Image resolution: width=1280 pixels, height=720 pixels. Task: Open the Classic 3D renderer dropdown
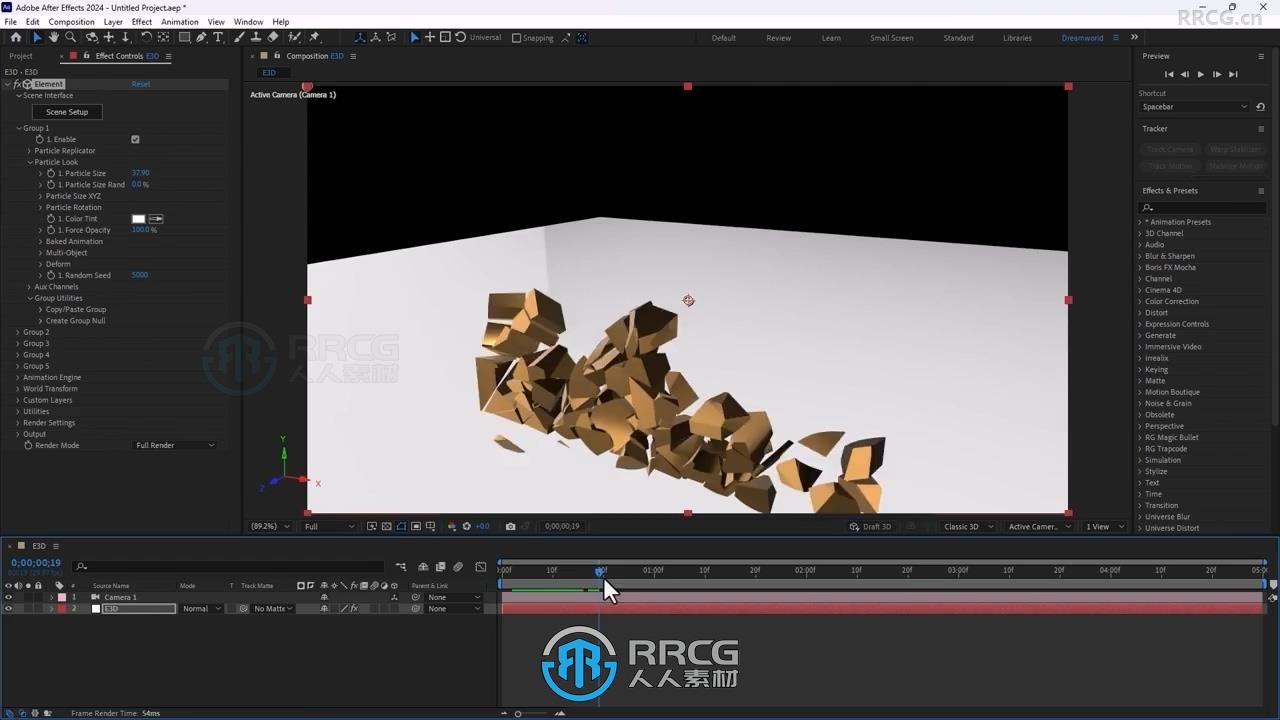point(968,526)
